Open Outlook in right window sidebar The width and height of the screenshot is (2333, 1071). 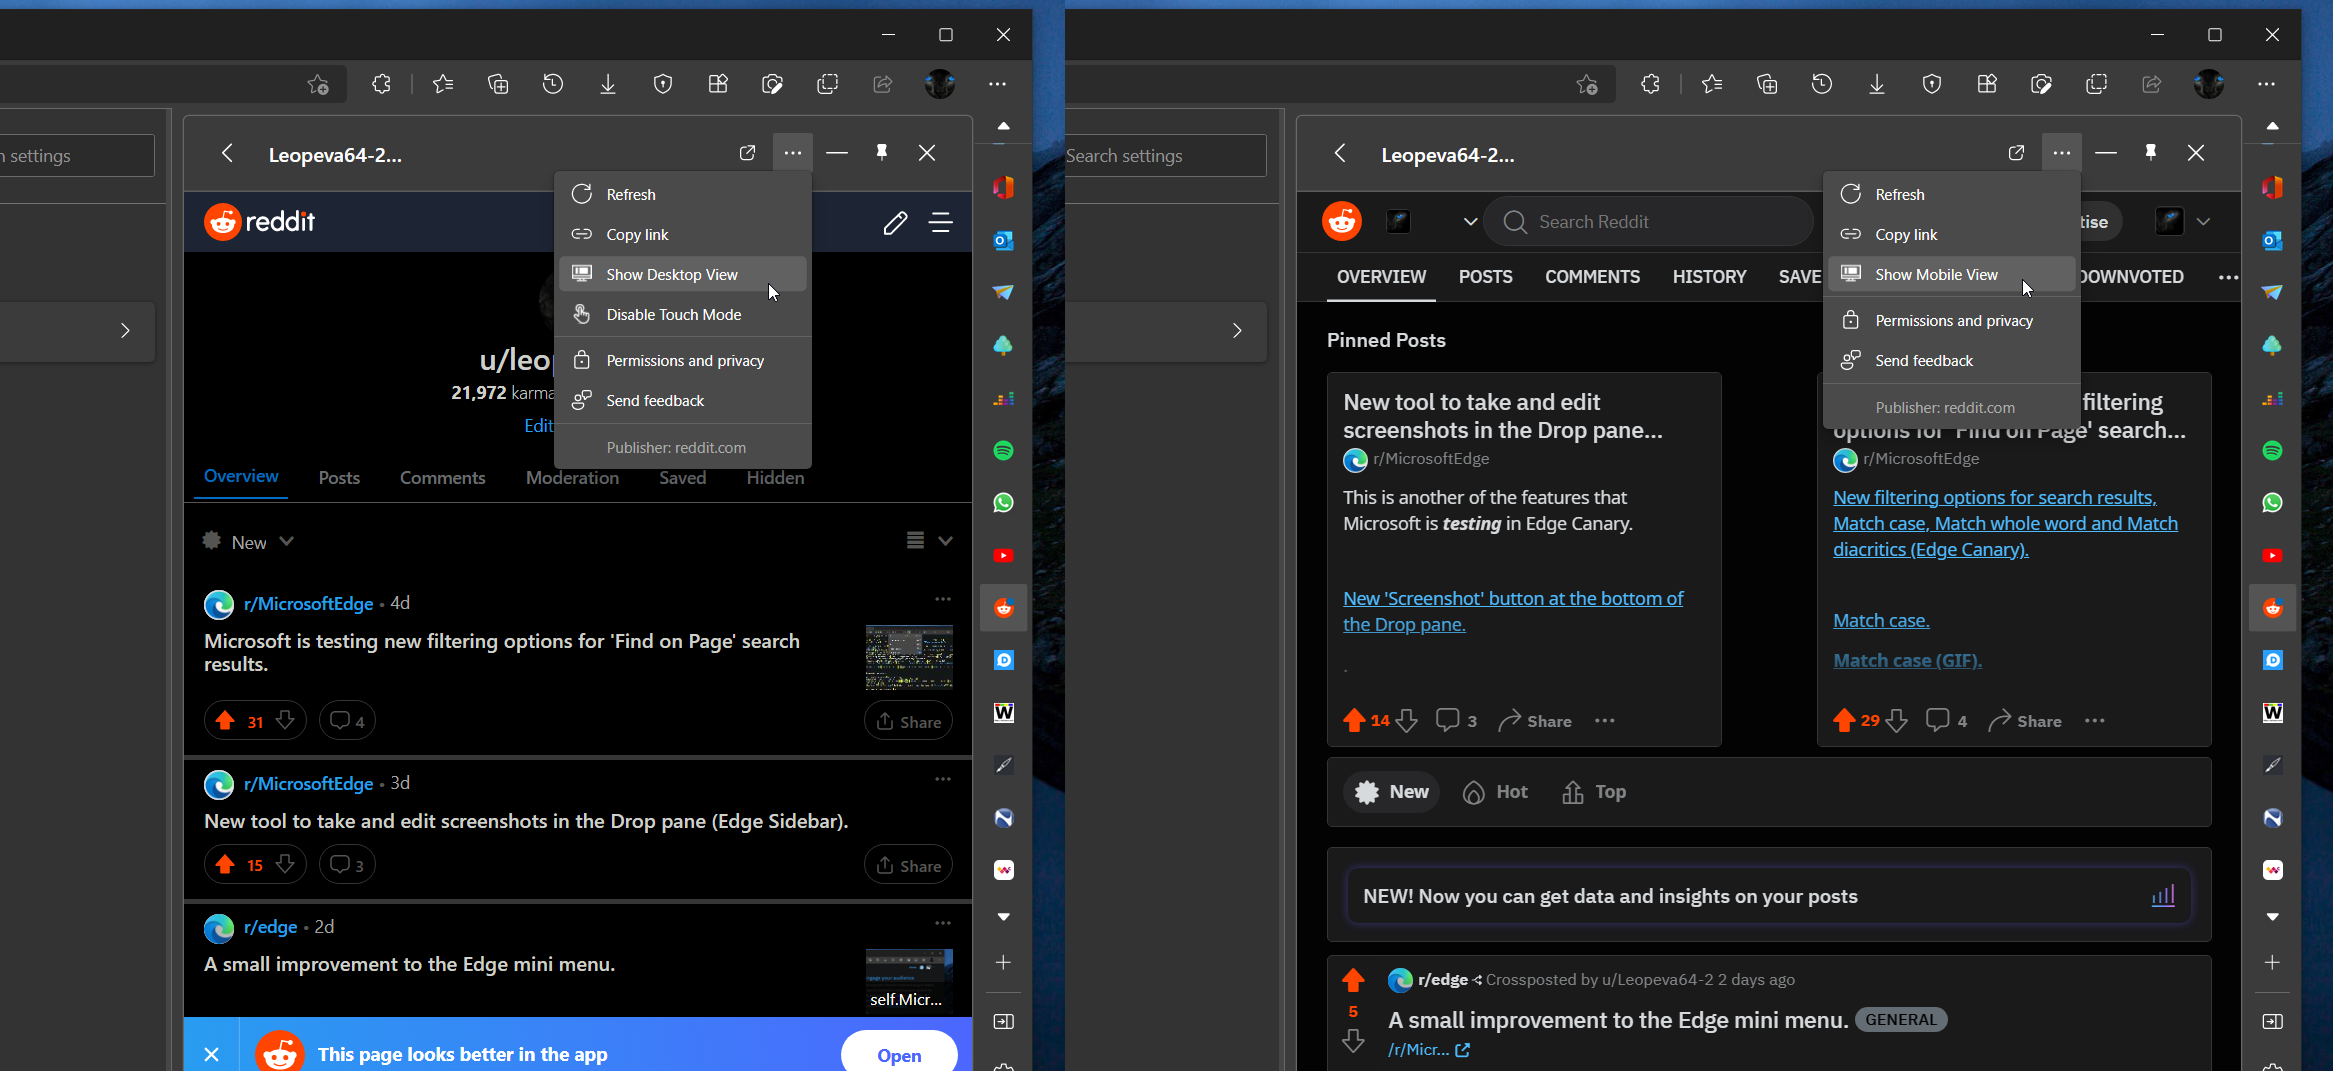tap(2272, 240)
